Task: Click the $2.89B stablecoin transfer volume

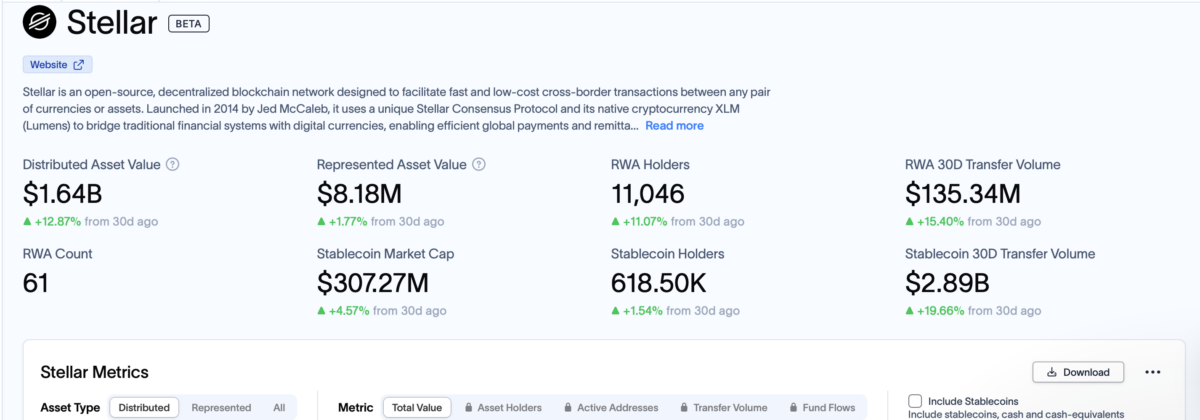Action: 946,283
